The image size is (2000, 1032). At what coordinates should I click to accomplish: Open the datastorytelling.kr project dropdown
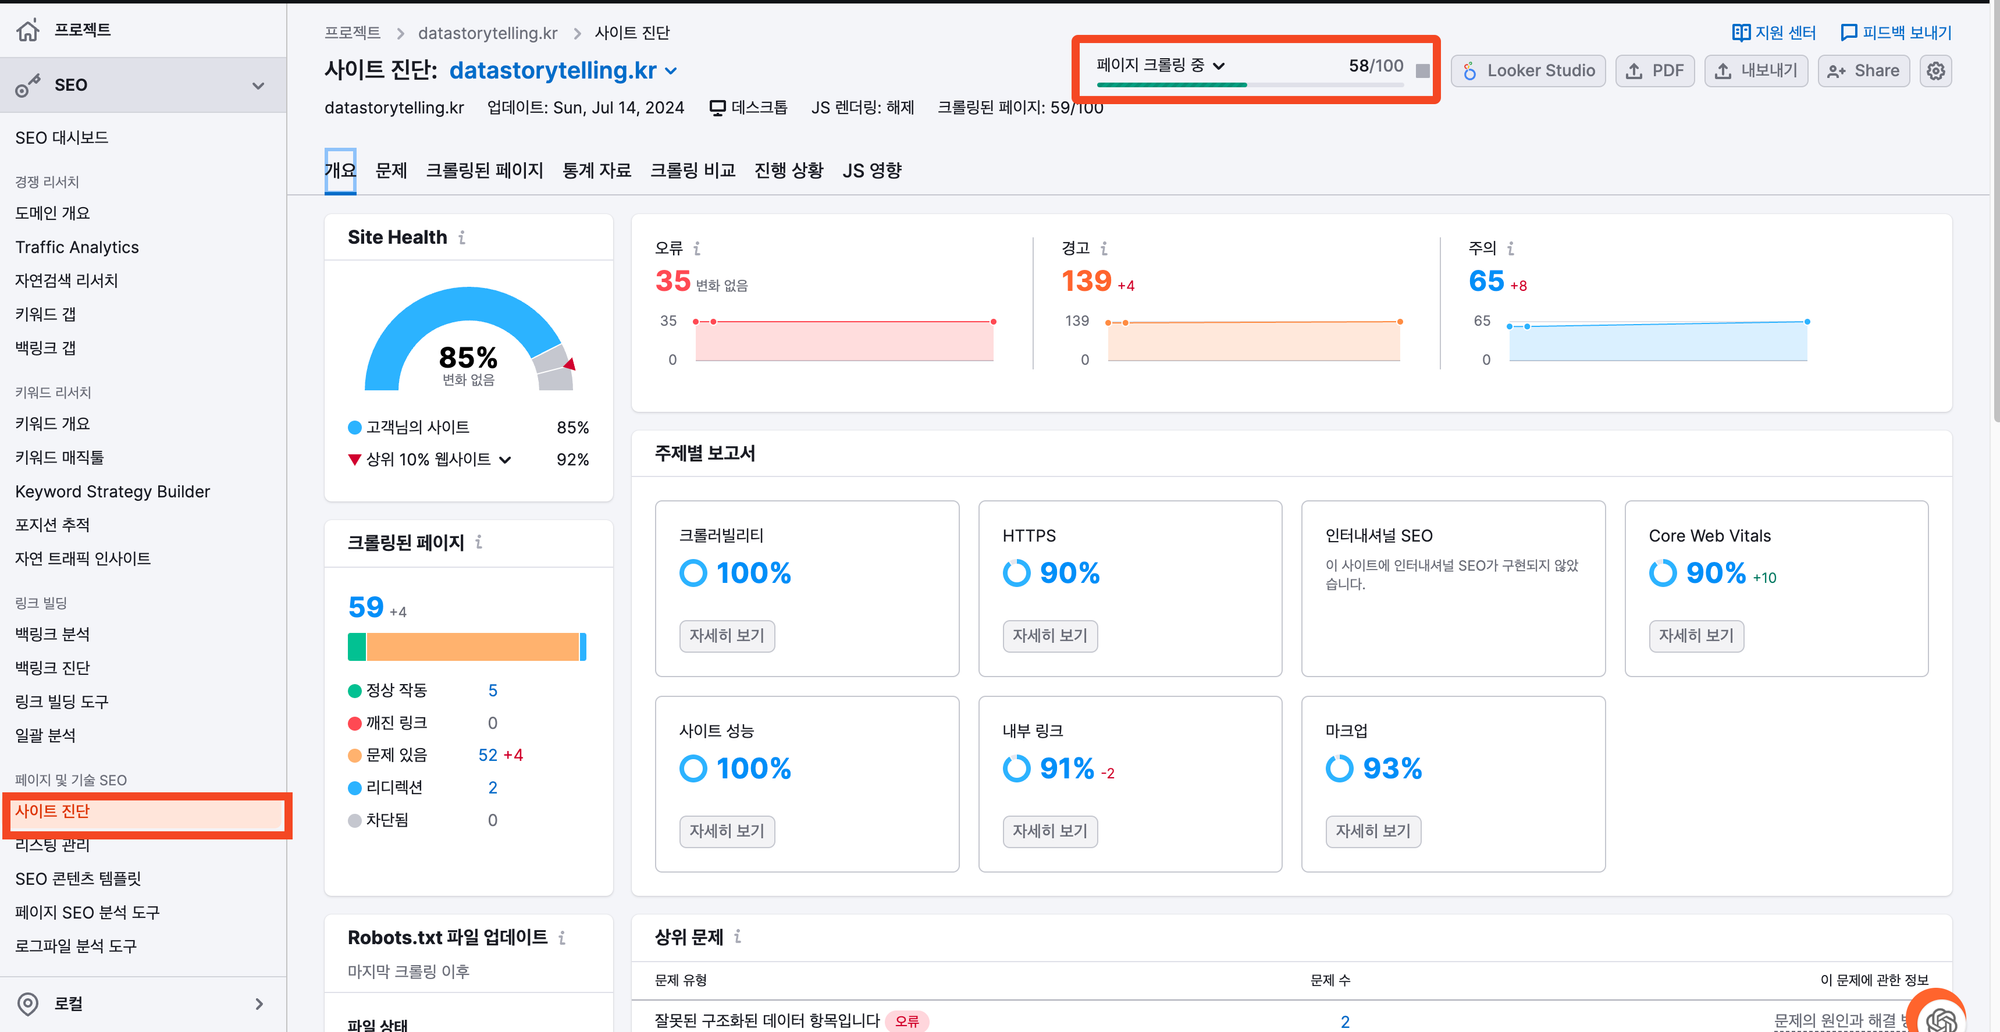pos(564,71)
